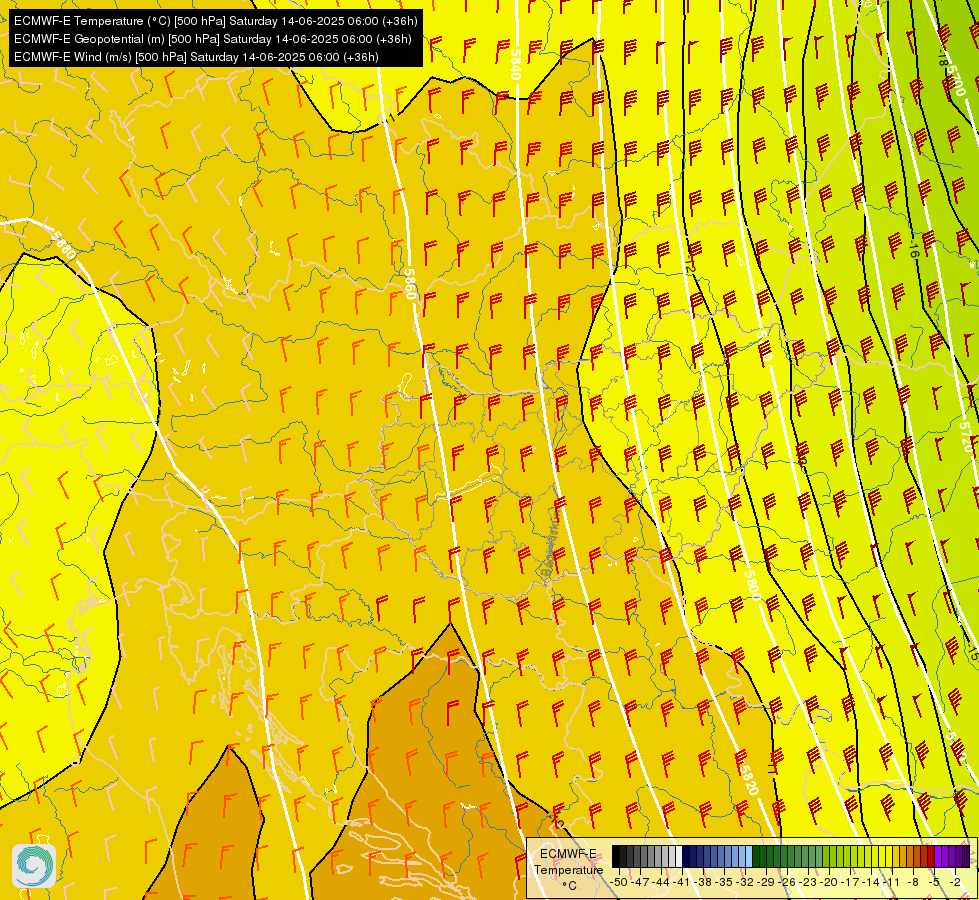Click the -38 legend scale value
Screen dimensions: 979x900
point(703,882)
